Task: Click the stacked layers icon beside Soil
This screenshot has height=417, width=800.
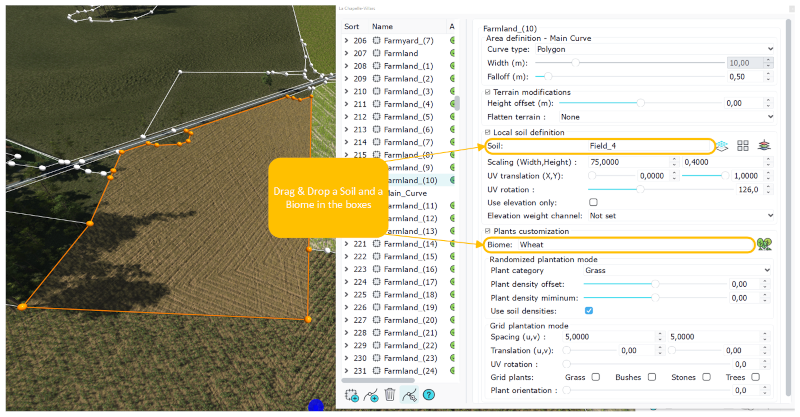Action: click(764, 146)
